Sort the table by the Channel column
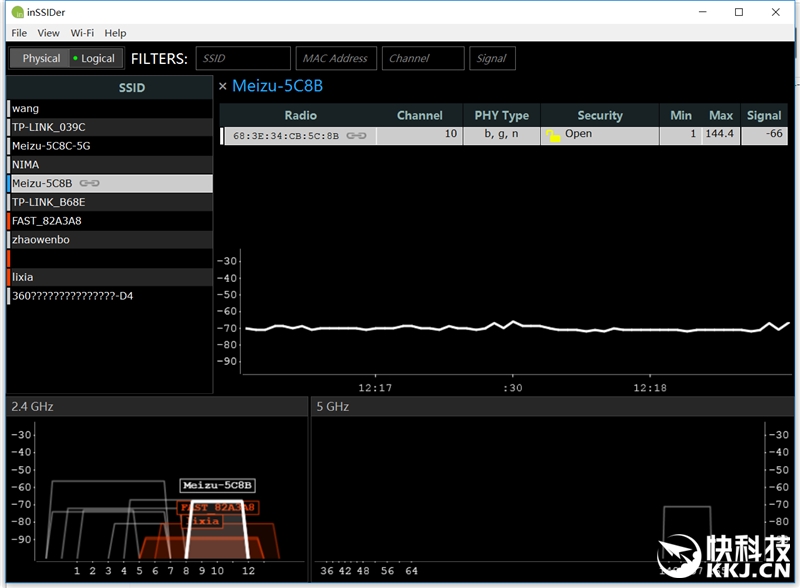This screenshot has height=588, width=800. point(419,115)
